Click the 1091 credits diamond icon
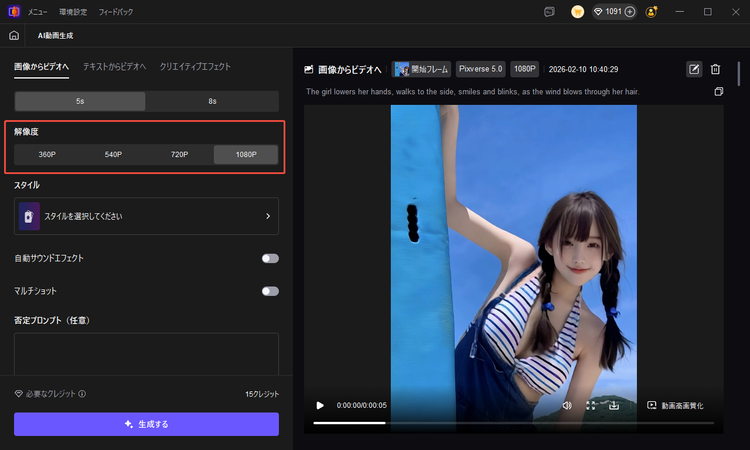This screenshot has height=450, width=750. click(x=598, y=11)
